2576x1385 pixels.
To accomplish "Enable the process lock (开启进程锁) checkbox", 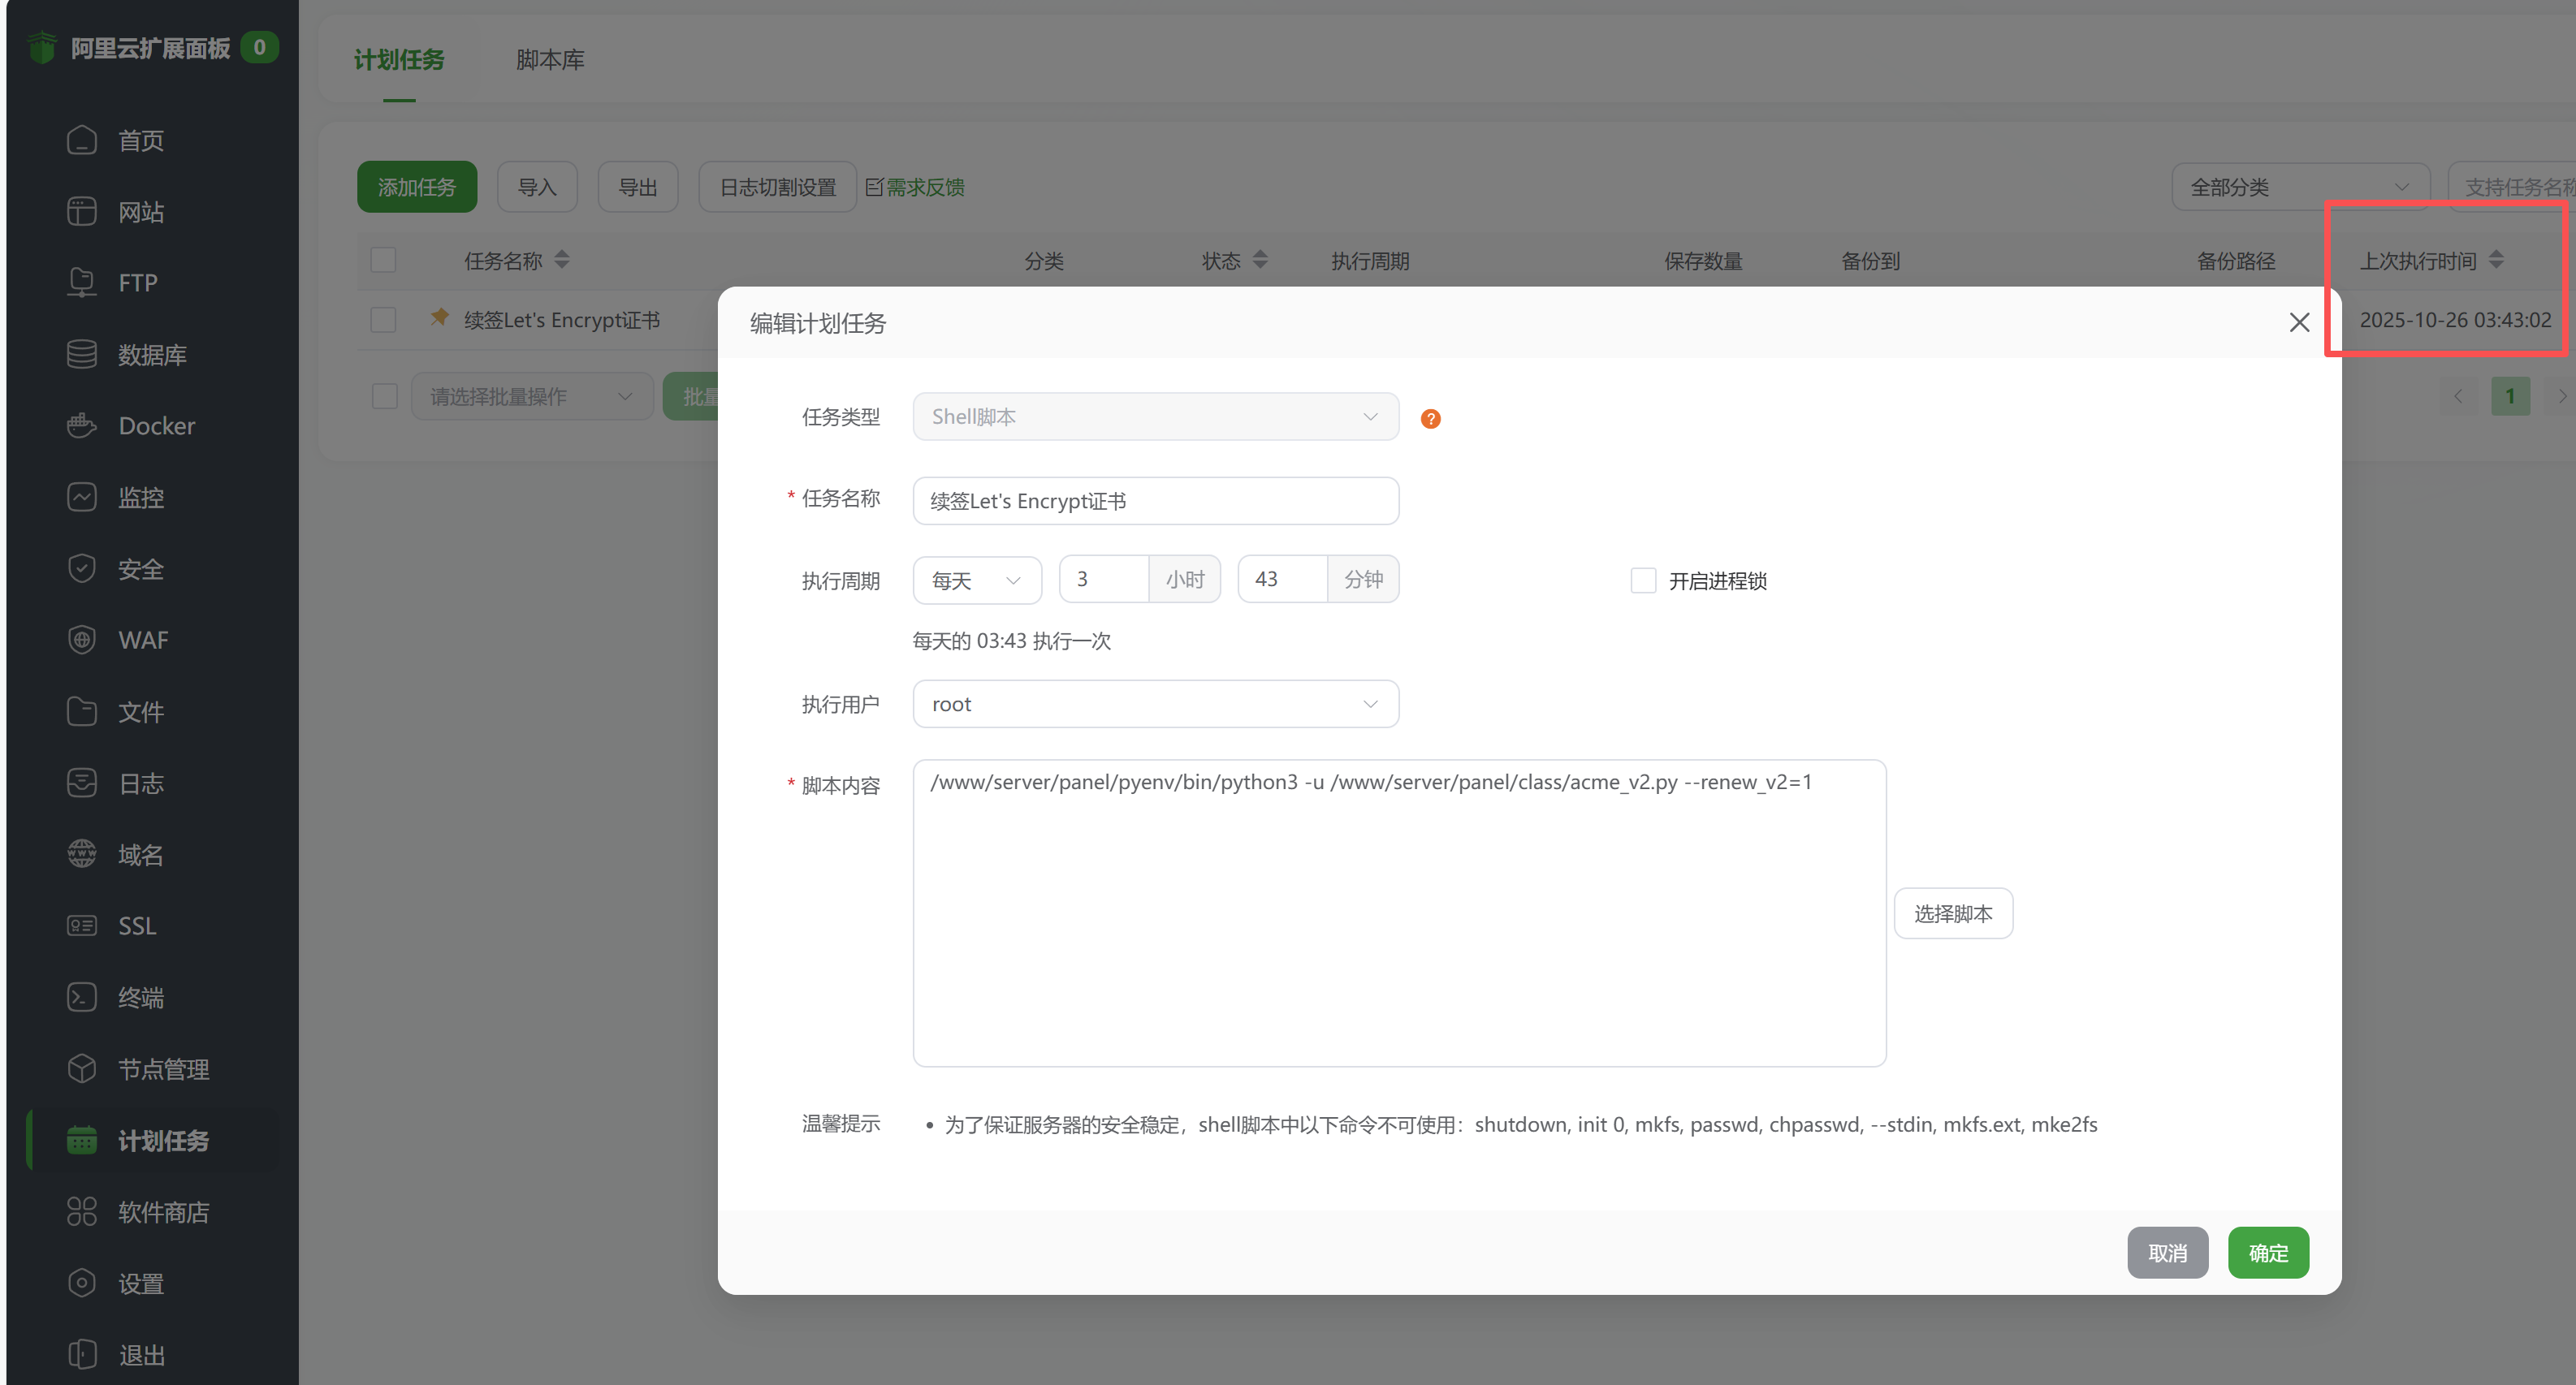I will click(x=1643, y=581).
